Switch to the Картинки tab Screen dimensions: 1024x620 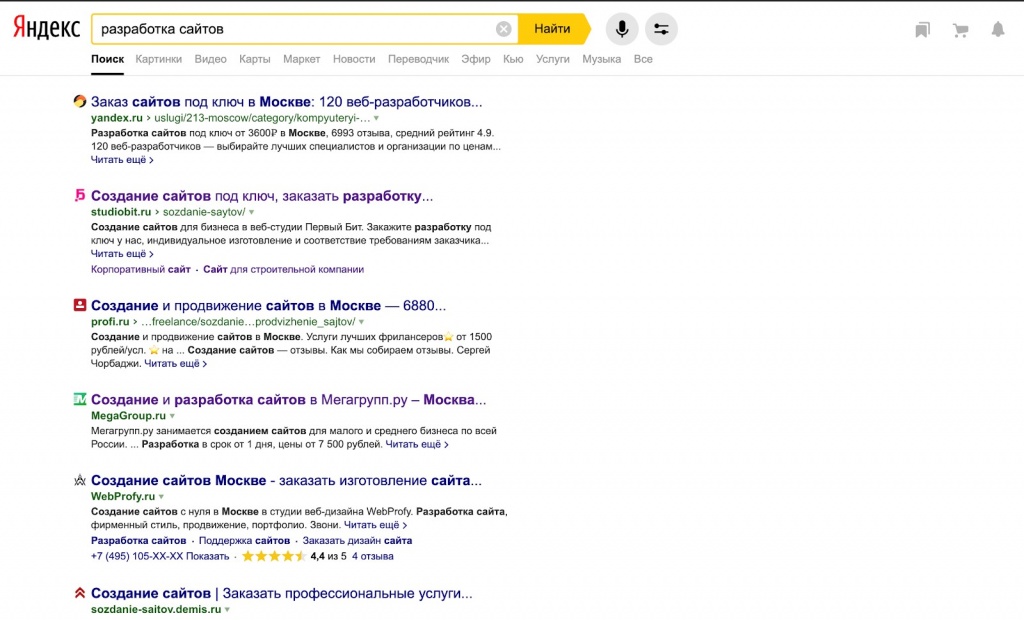[x=159, y=59]
